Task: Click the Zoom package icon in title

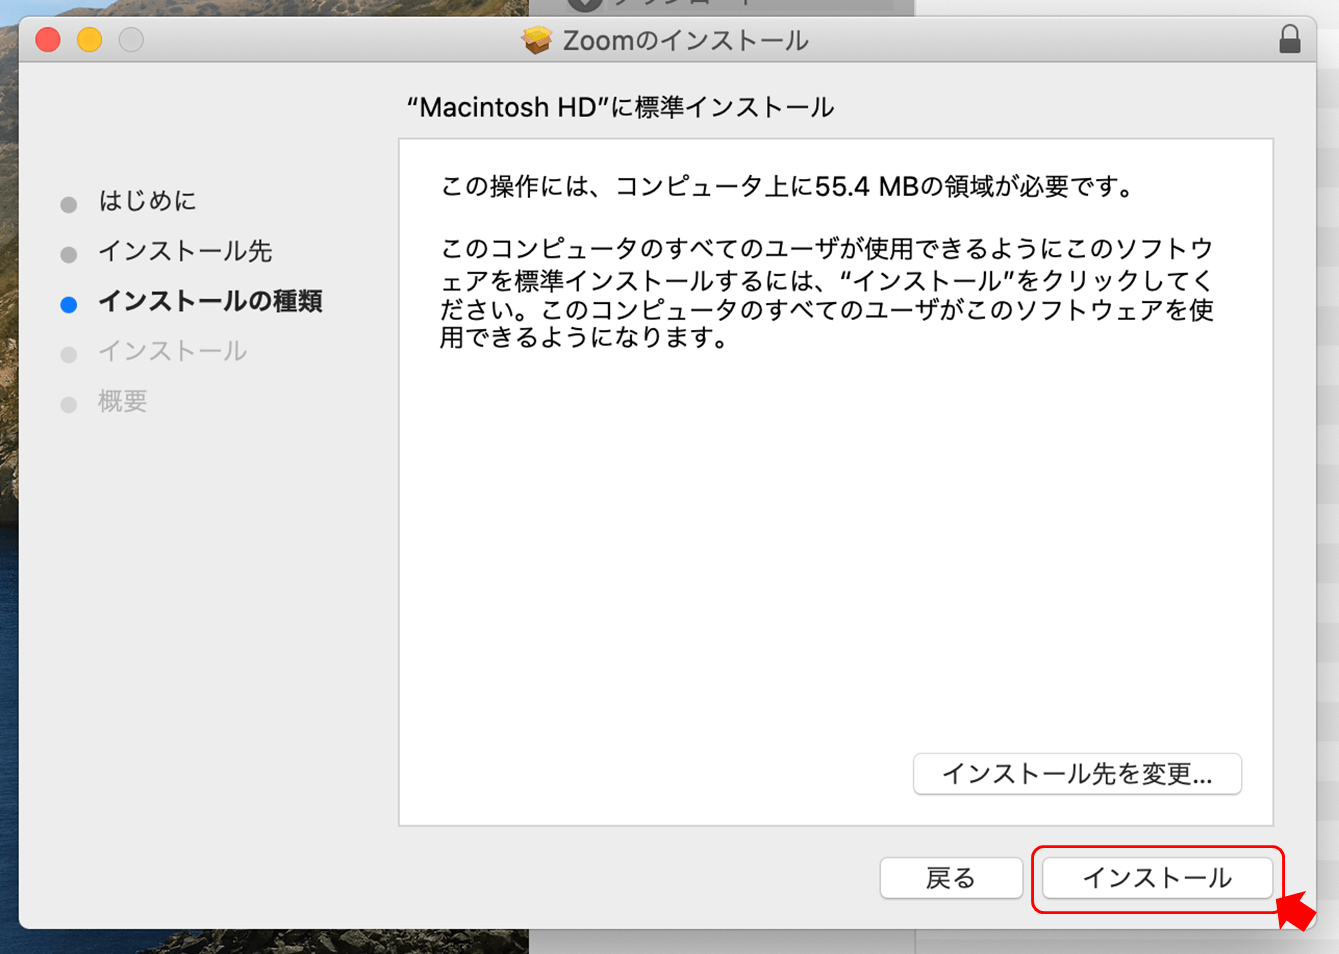Action: coord(537,40)
